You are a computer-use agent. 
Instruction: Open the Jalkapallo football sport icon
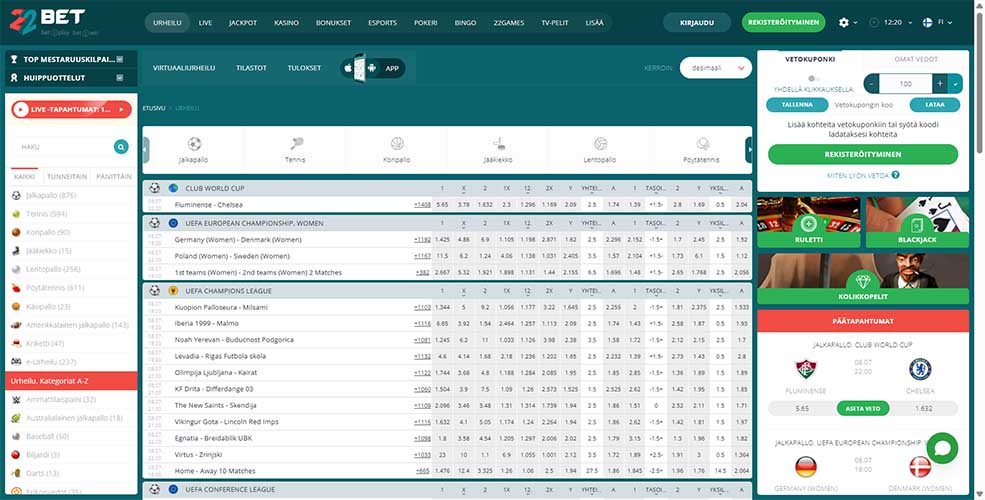coord(194,144)
